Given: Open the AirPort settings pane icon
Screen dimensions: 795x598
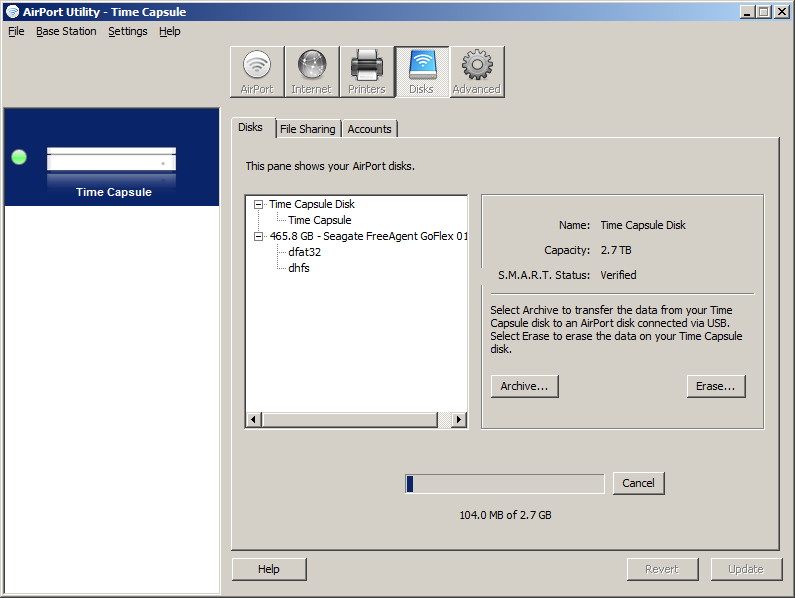Looking at the screenshot, I should (x=257, y=72).
